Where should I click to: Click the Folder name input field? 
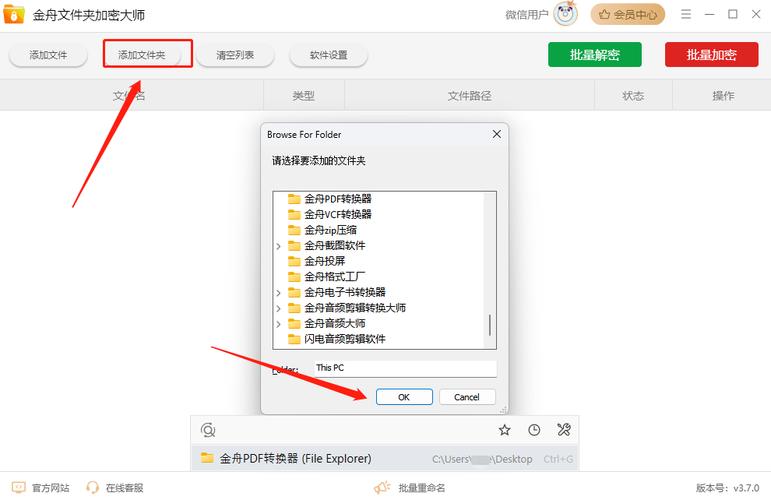tap(405, 368)
